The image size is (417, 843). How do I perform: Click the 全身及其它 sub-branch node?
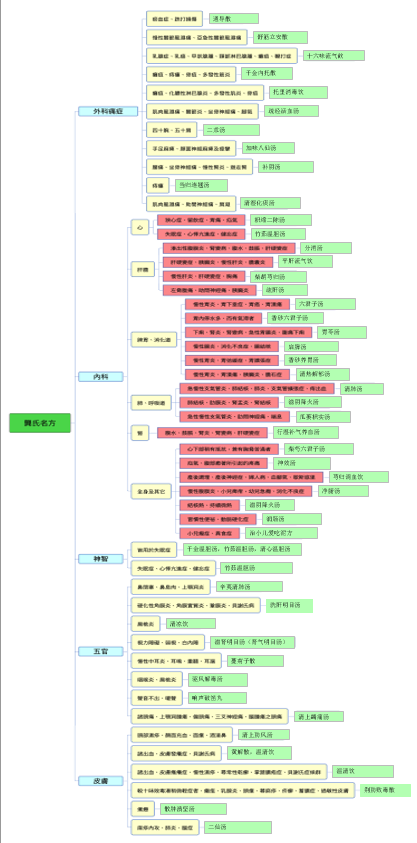[x=151, y=491]
